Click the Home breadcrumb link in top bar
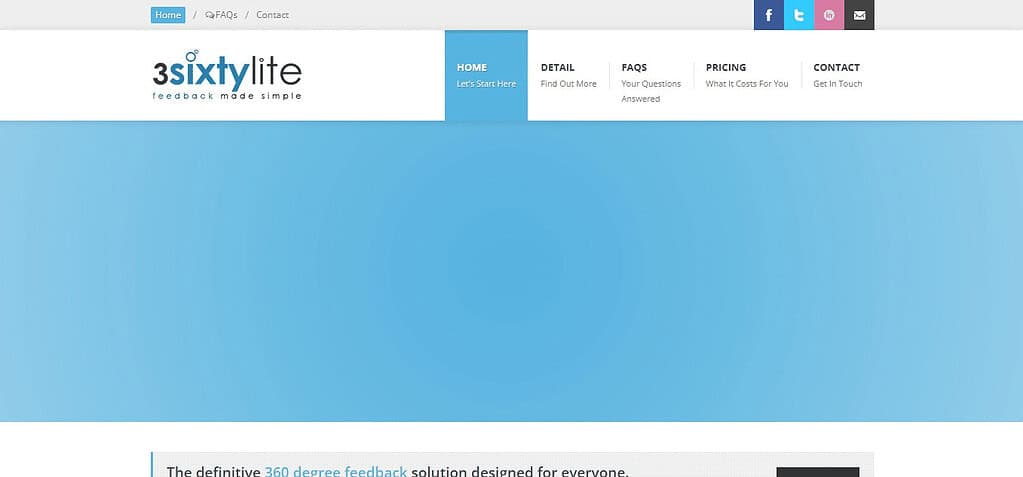This screenshot has height=477, width=1023. pos(168,15)
